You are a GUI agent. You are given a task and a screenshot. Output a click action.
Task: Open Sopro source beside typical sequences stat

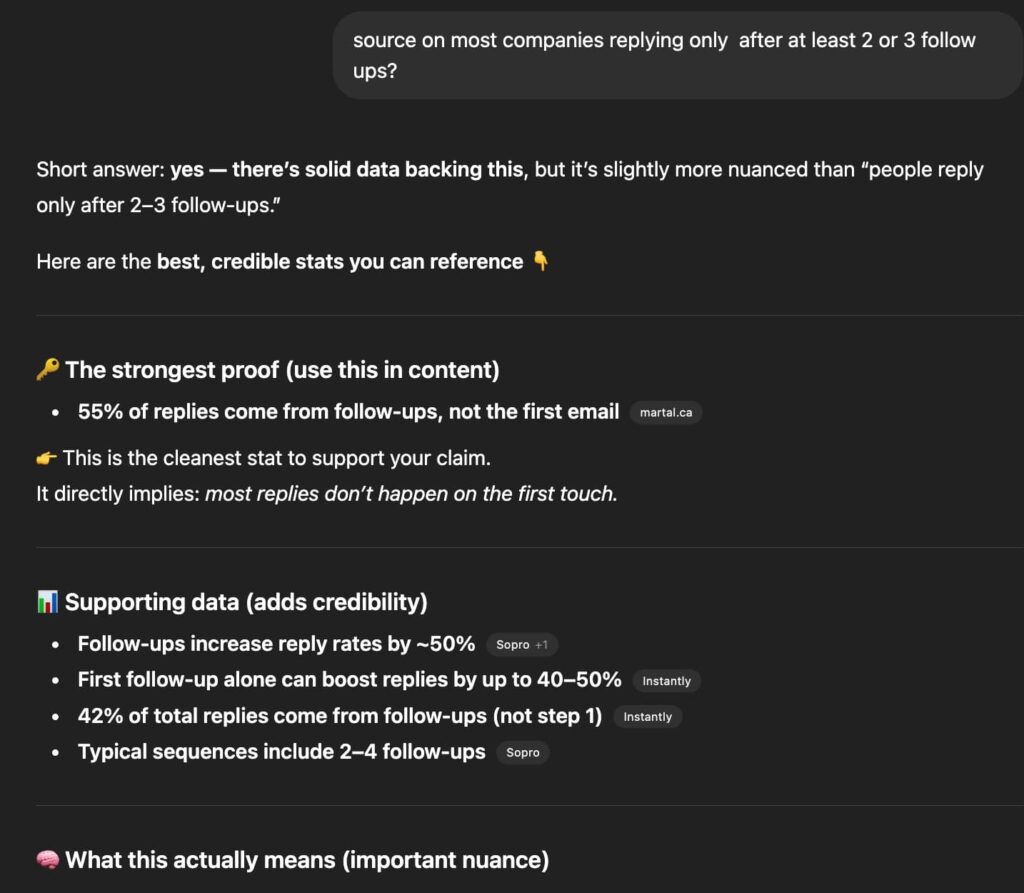point(523,752)
